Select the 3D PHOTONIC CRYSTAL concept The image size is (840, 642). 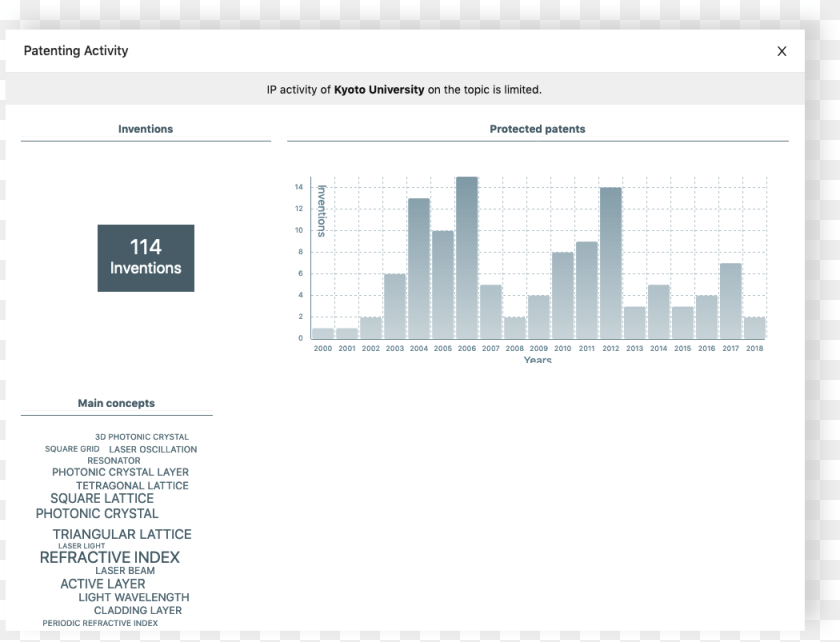142,437
